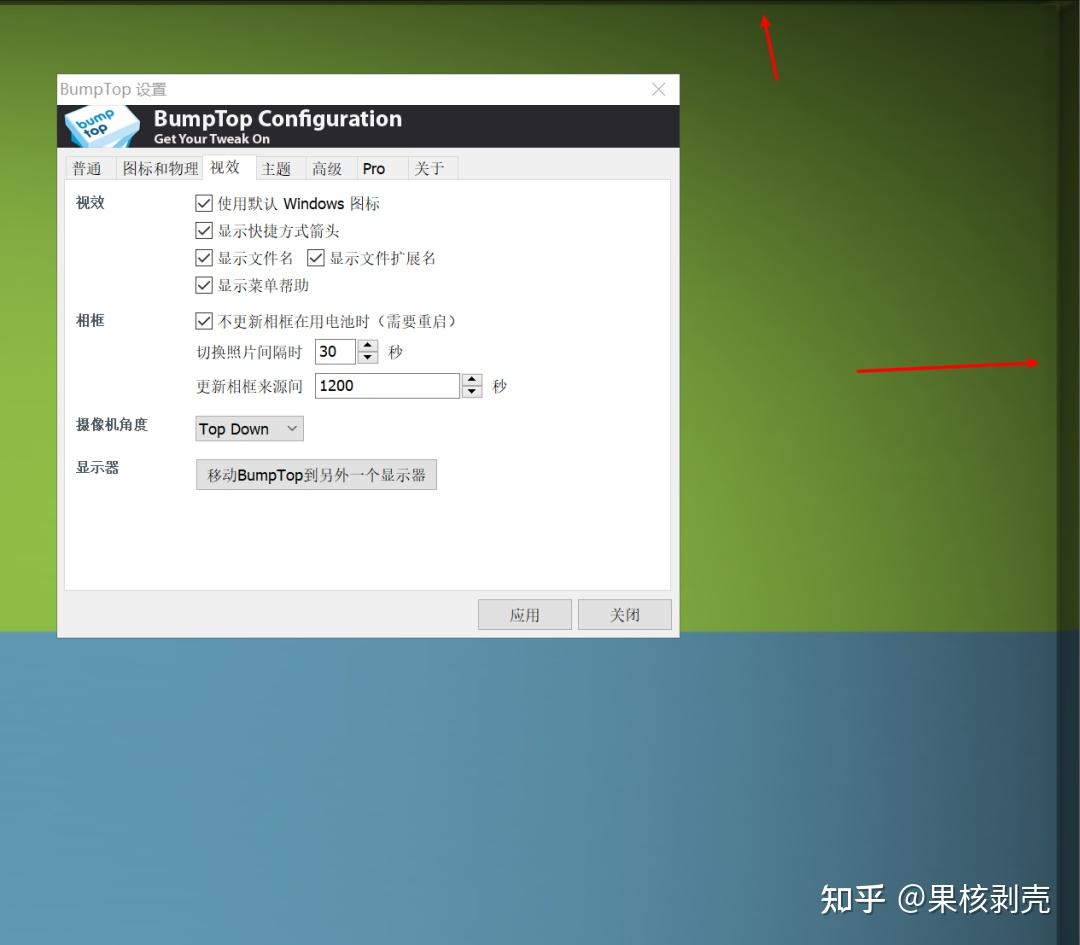Uncheck 使用默认 Windows 图标

coord(205,203)
